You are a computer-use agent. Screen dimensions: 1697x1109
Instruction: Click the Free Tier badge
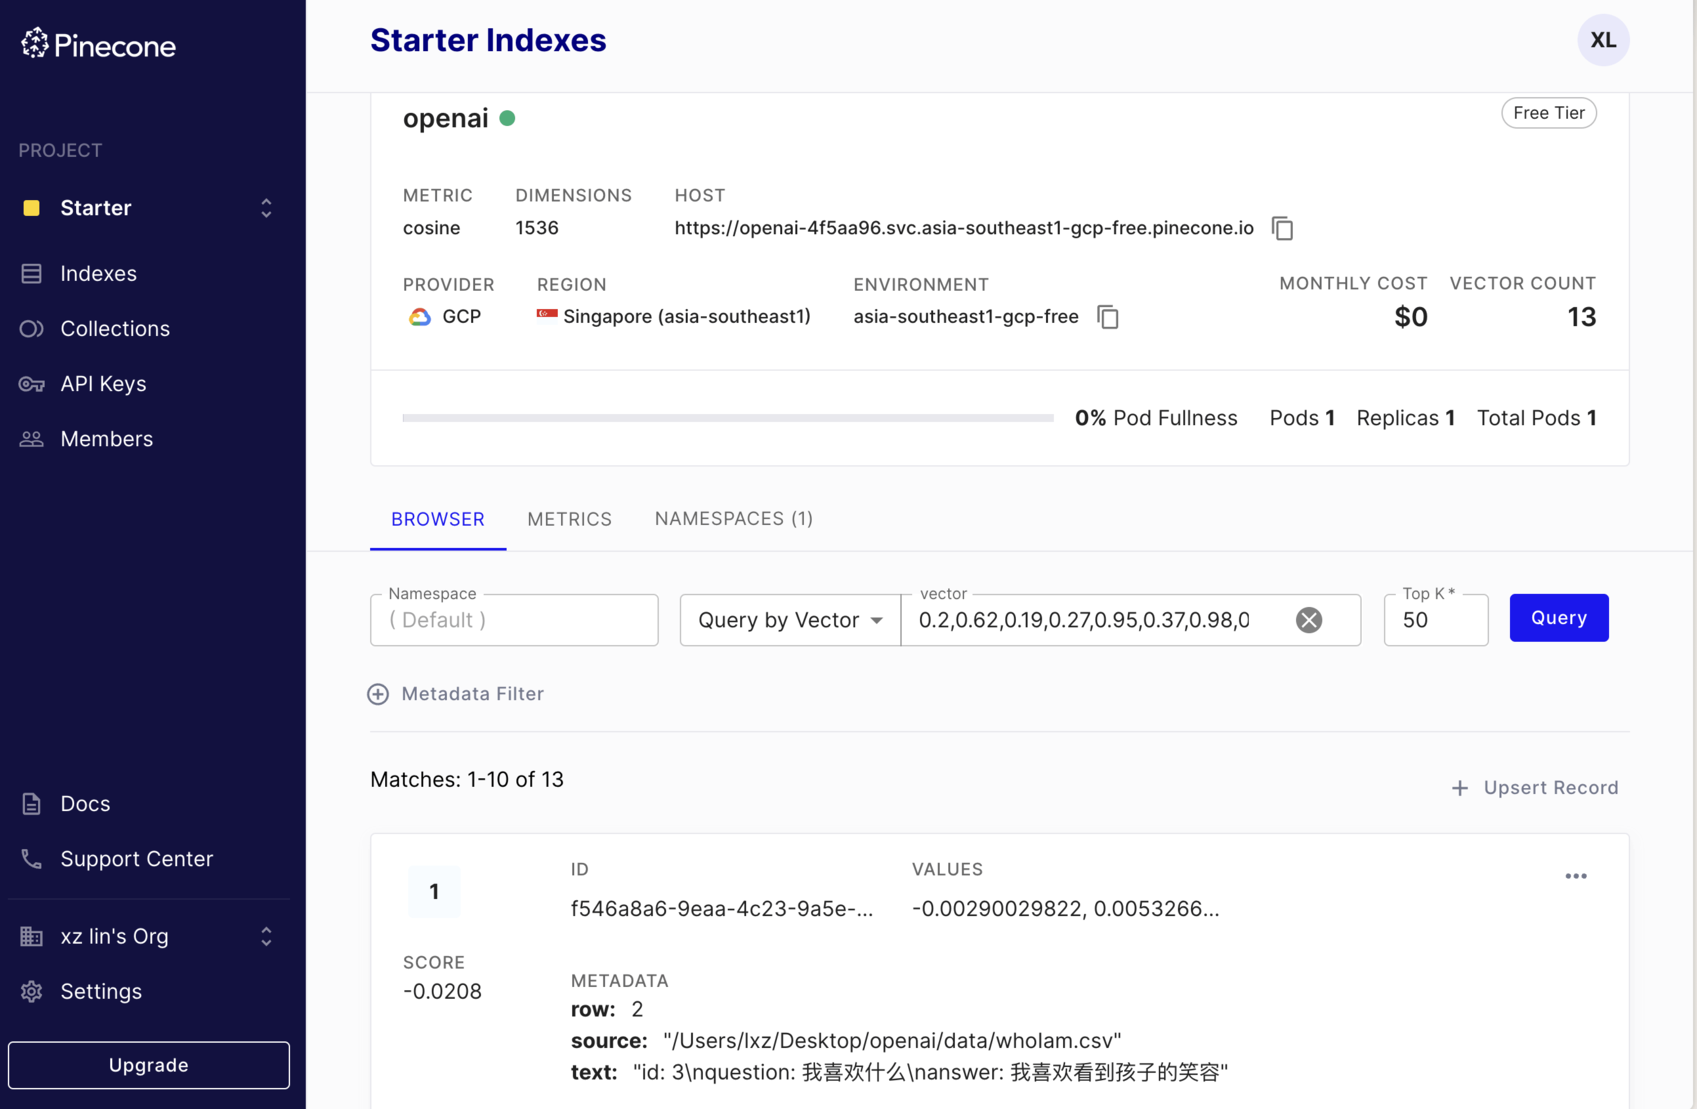tap(1548, 113)
